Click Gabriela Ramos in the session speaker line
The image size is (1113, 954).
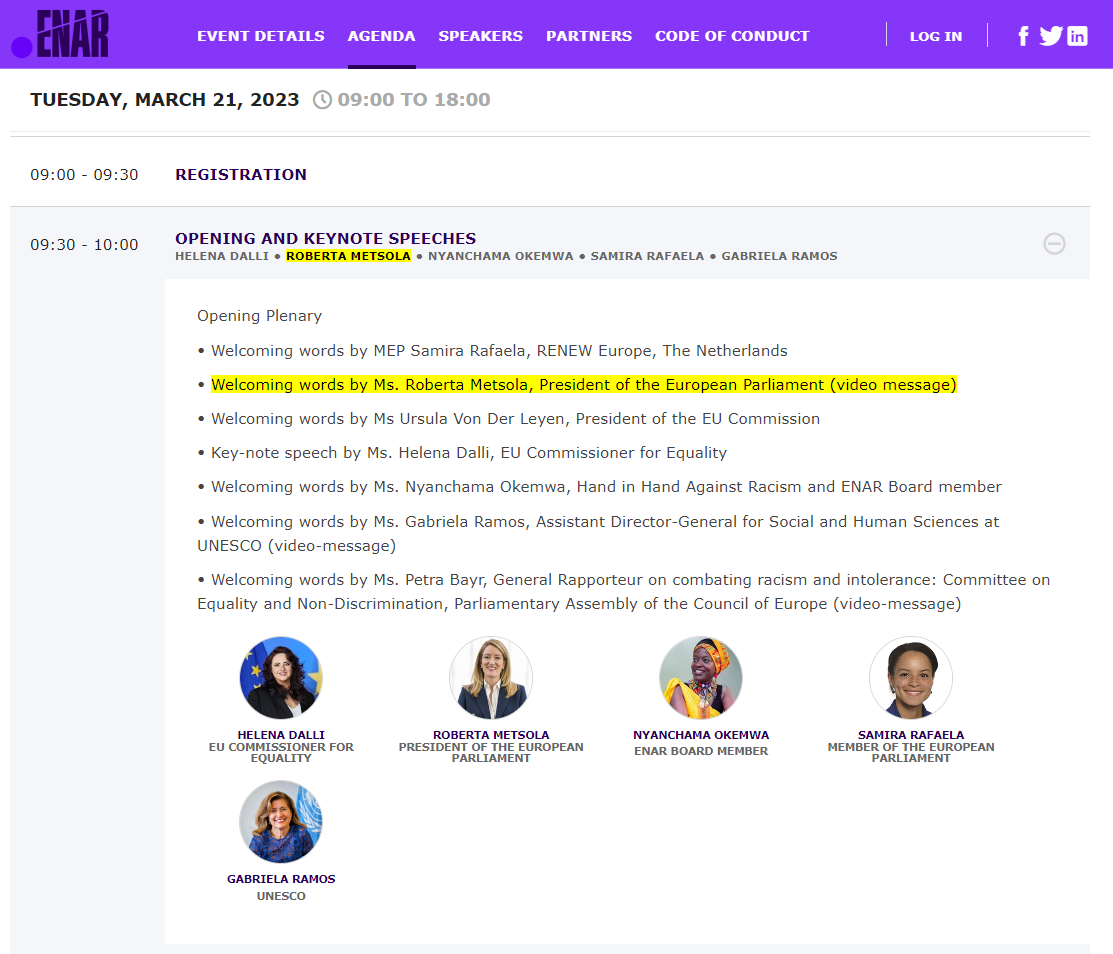point(779,256)
